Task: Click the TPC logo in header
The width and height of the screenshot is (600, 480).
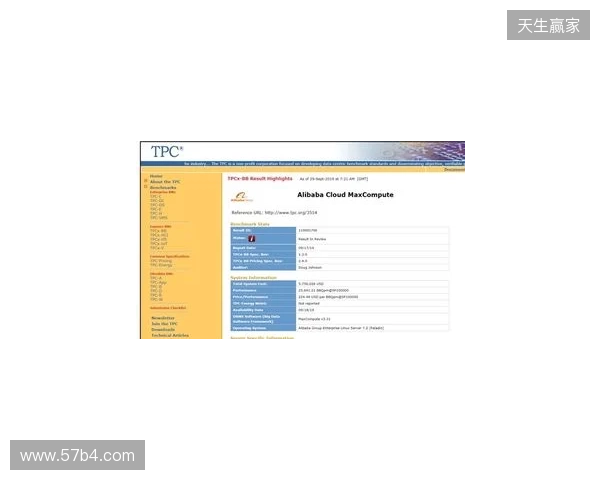Action: pos(167,152)
